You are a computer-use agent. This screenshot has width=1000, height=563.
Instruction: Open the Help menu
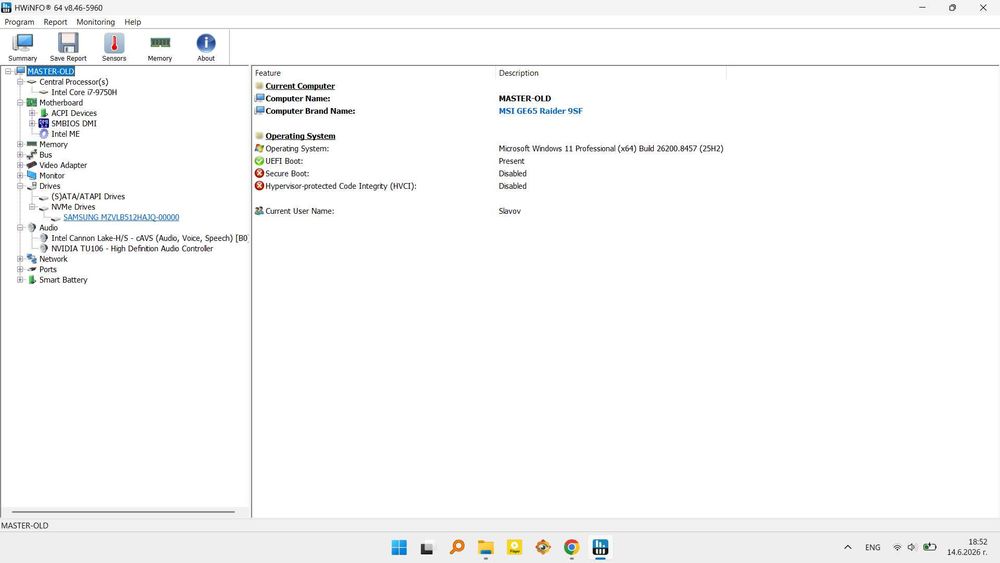point(133,22)
